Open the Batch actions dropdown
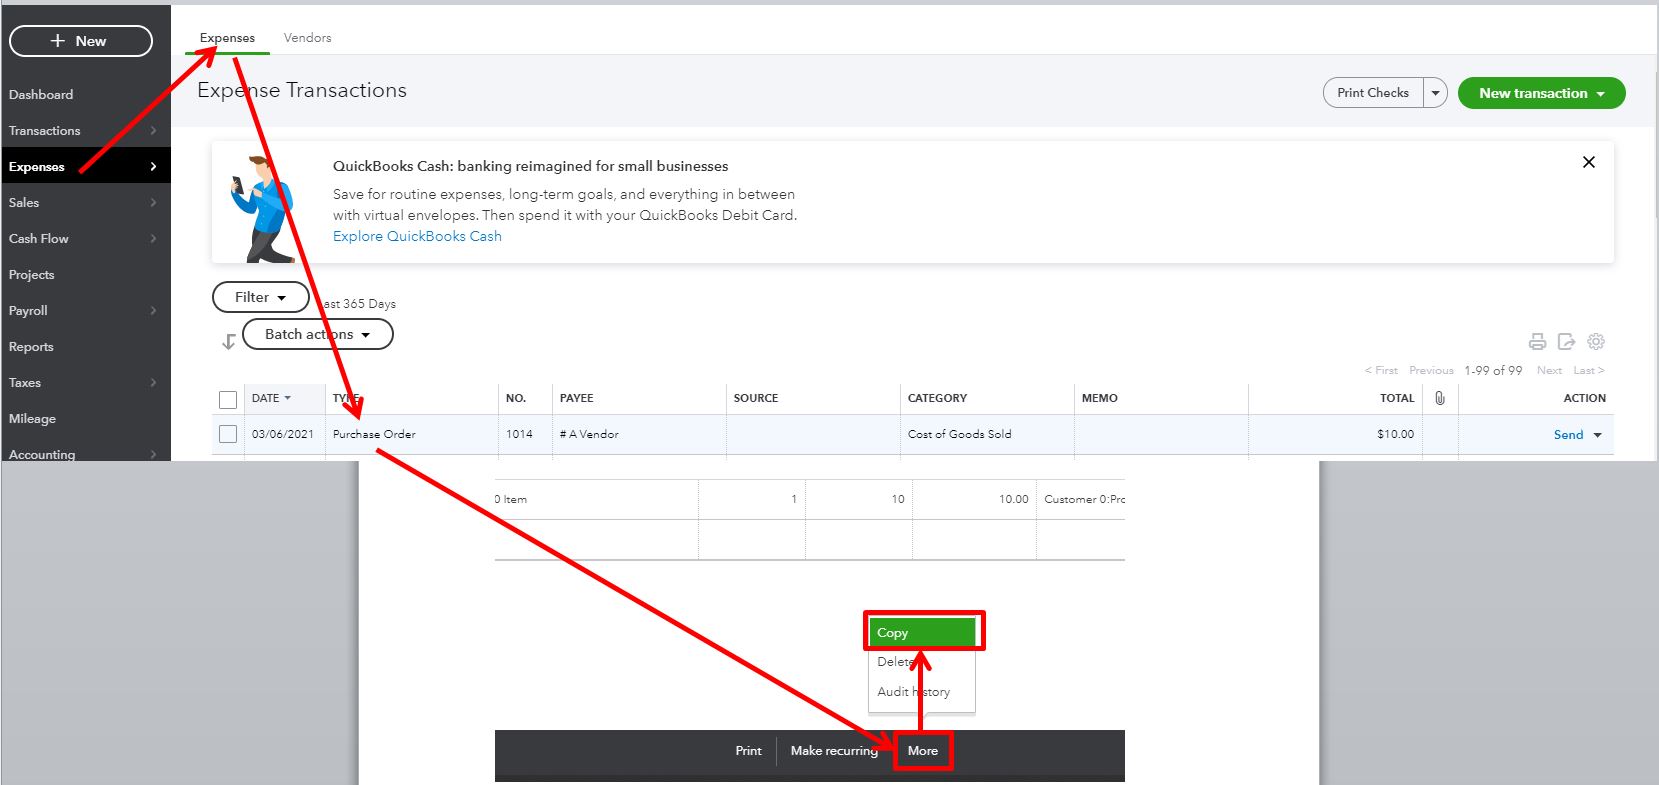 click(x=318, y=334)
